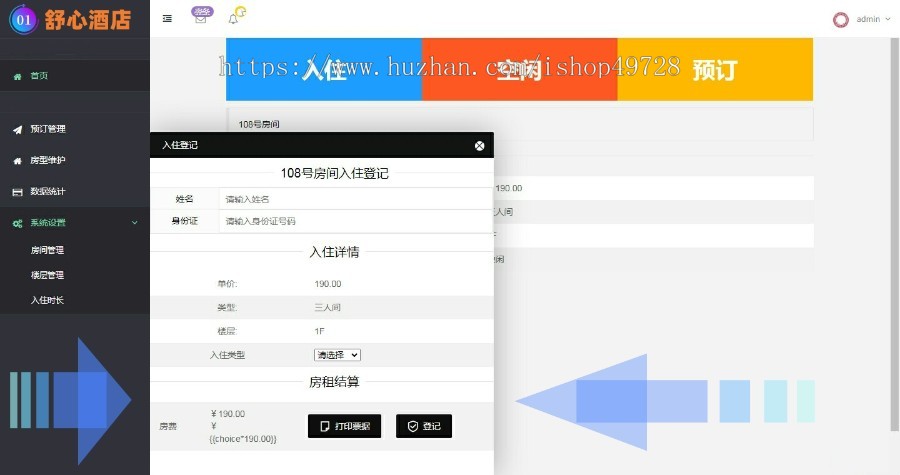900x475 pixels.
Task: Click the admin avatar icon
Action: point(840,20)
